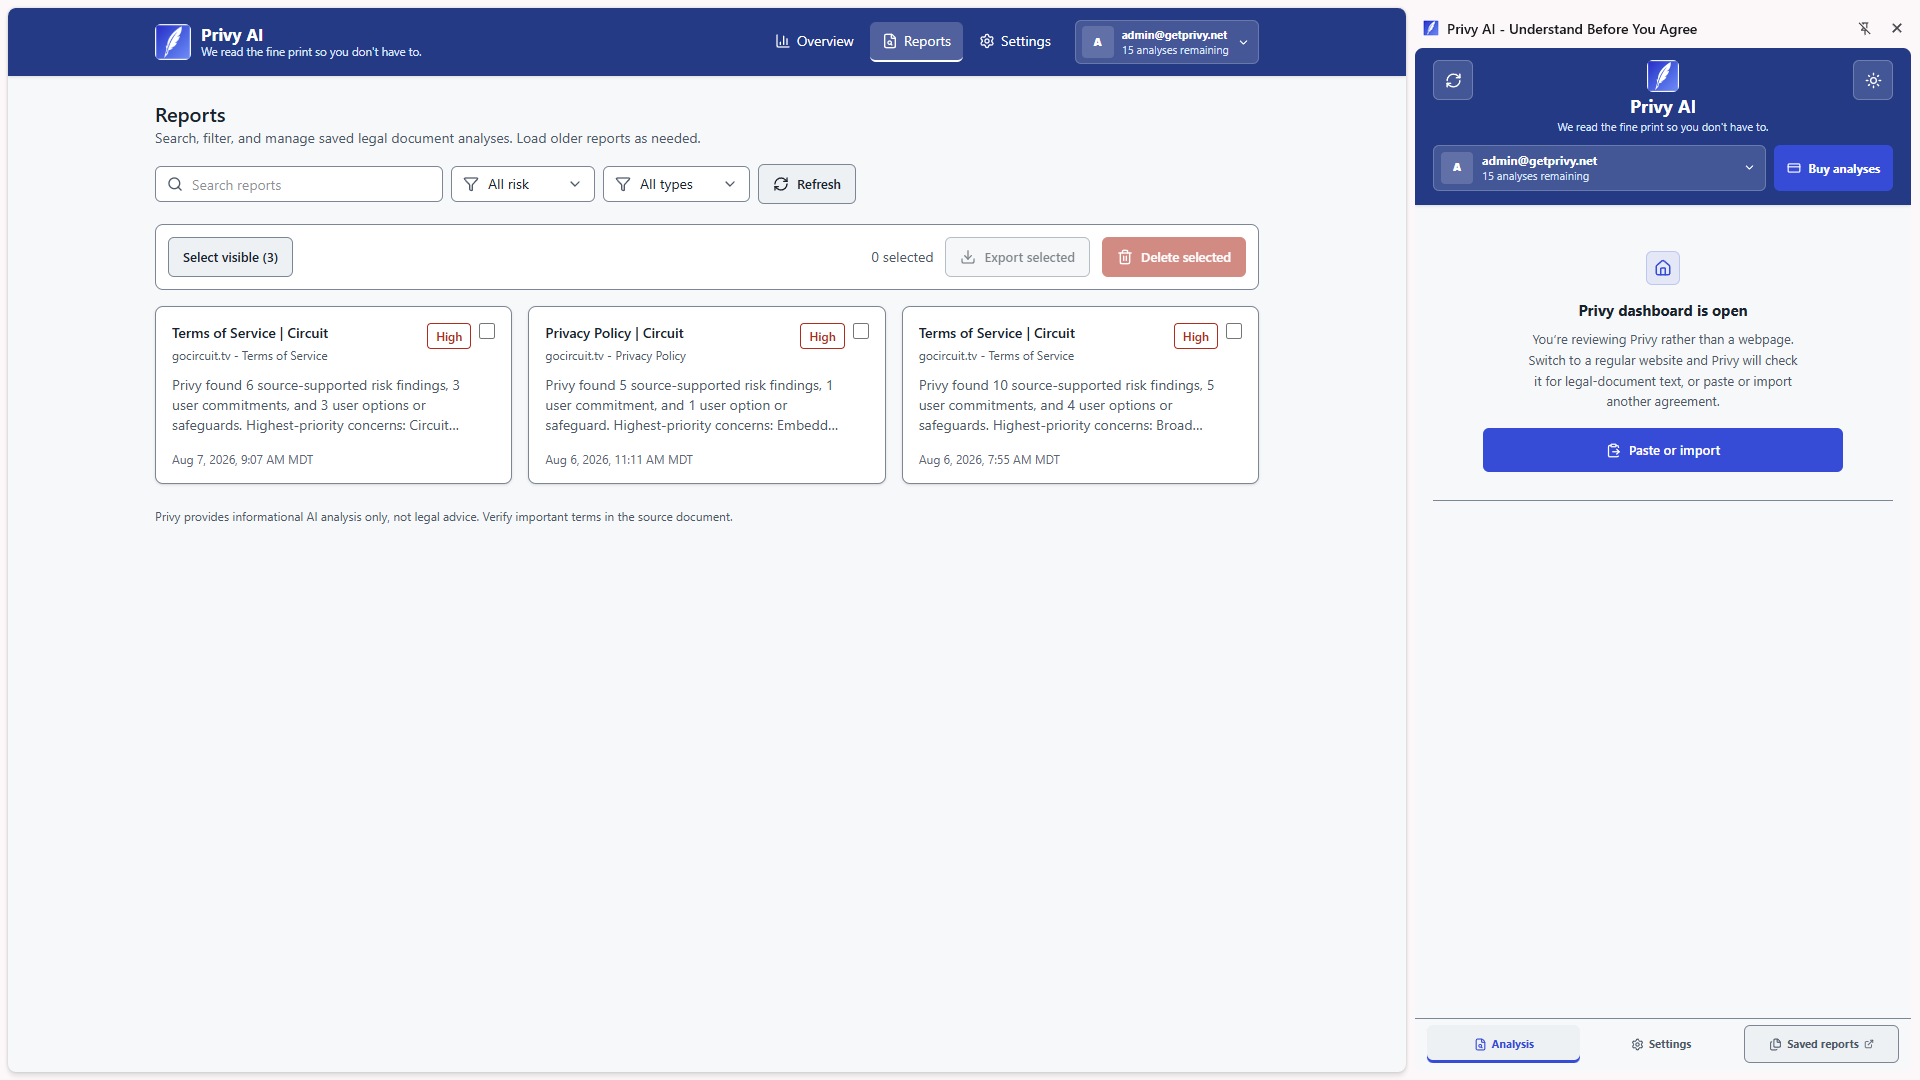The height and width of the screenshot is (1080, 1920).
Task: Click the home icon above dashboard message
Action: [1662, 268]
